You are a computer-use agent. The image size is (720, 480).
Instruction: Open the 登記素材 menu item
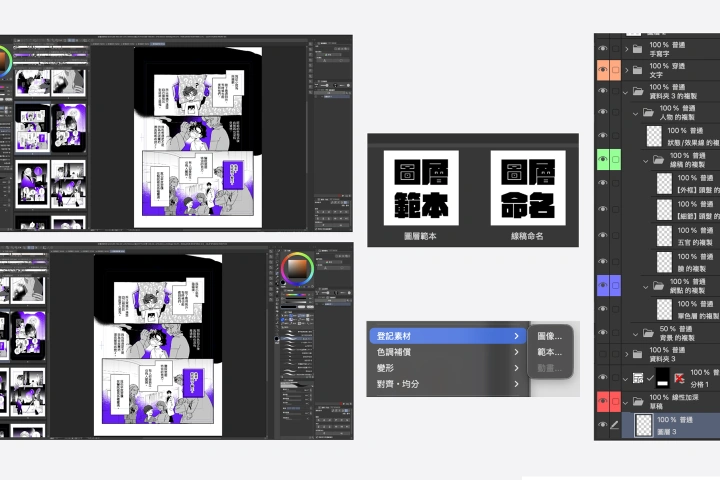448,336
